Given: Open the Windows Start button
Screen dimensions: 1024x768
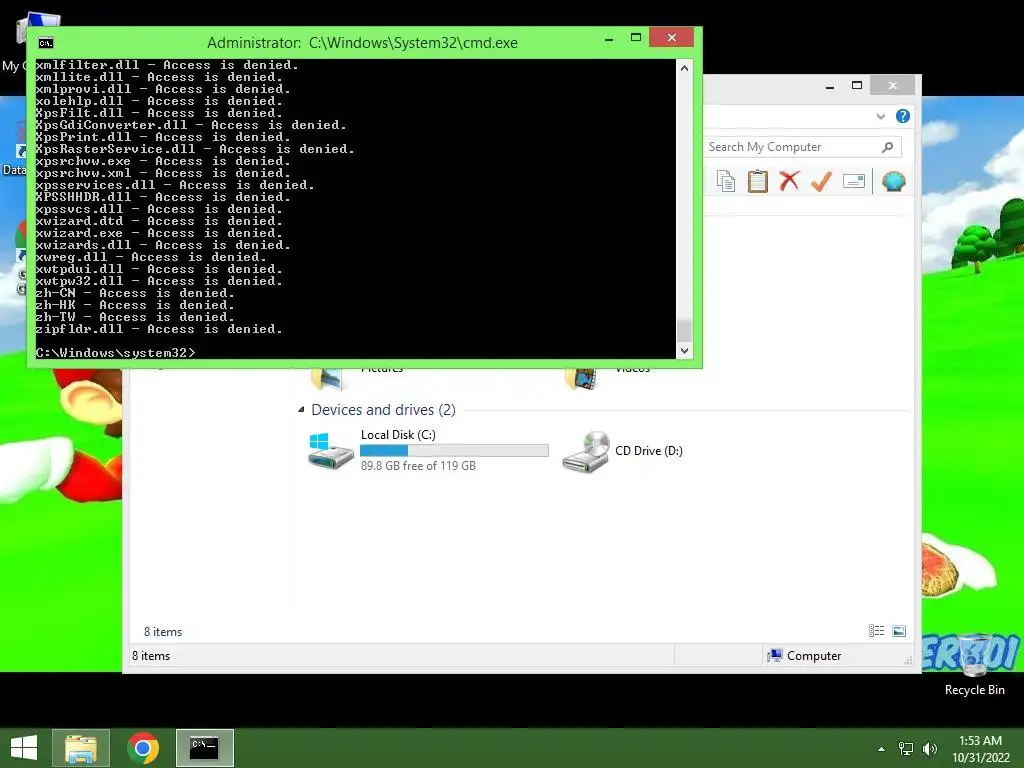Looking at the screenshot, I should point(24,748).
